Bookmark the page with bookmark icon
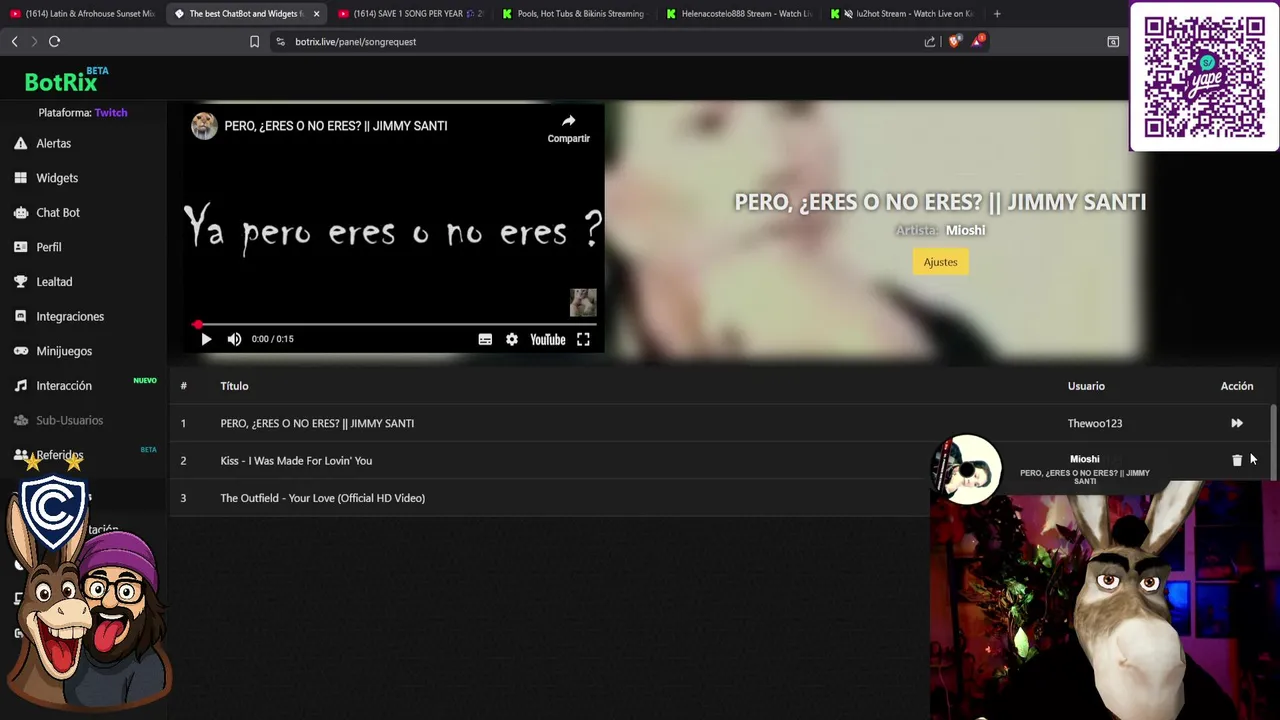The image size is (1280, 720). (254, 42)
